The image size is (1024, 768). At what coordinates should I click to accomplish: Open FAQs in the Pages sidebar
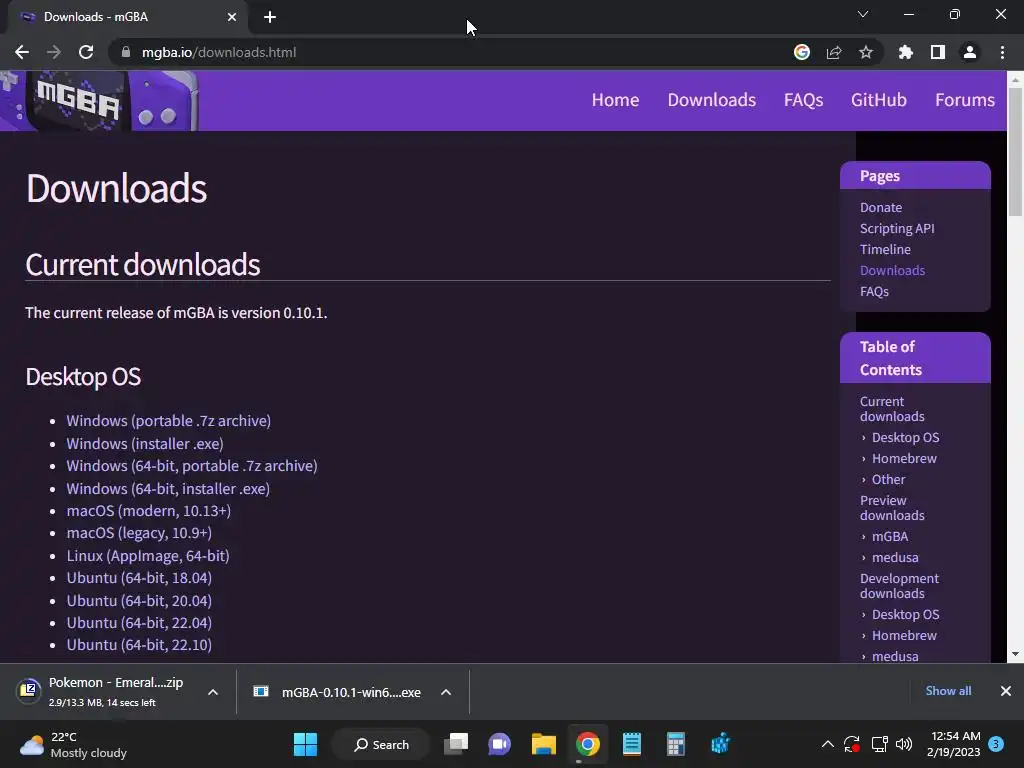click(874, 291)
